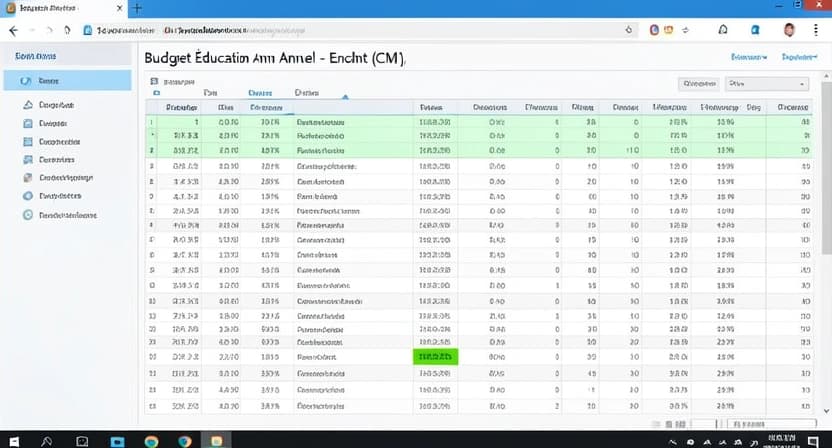
Task: Click the blue document extension icon
Action: point(755,30)
